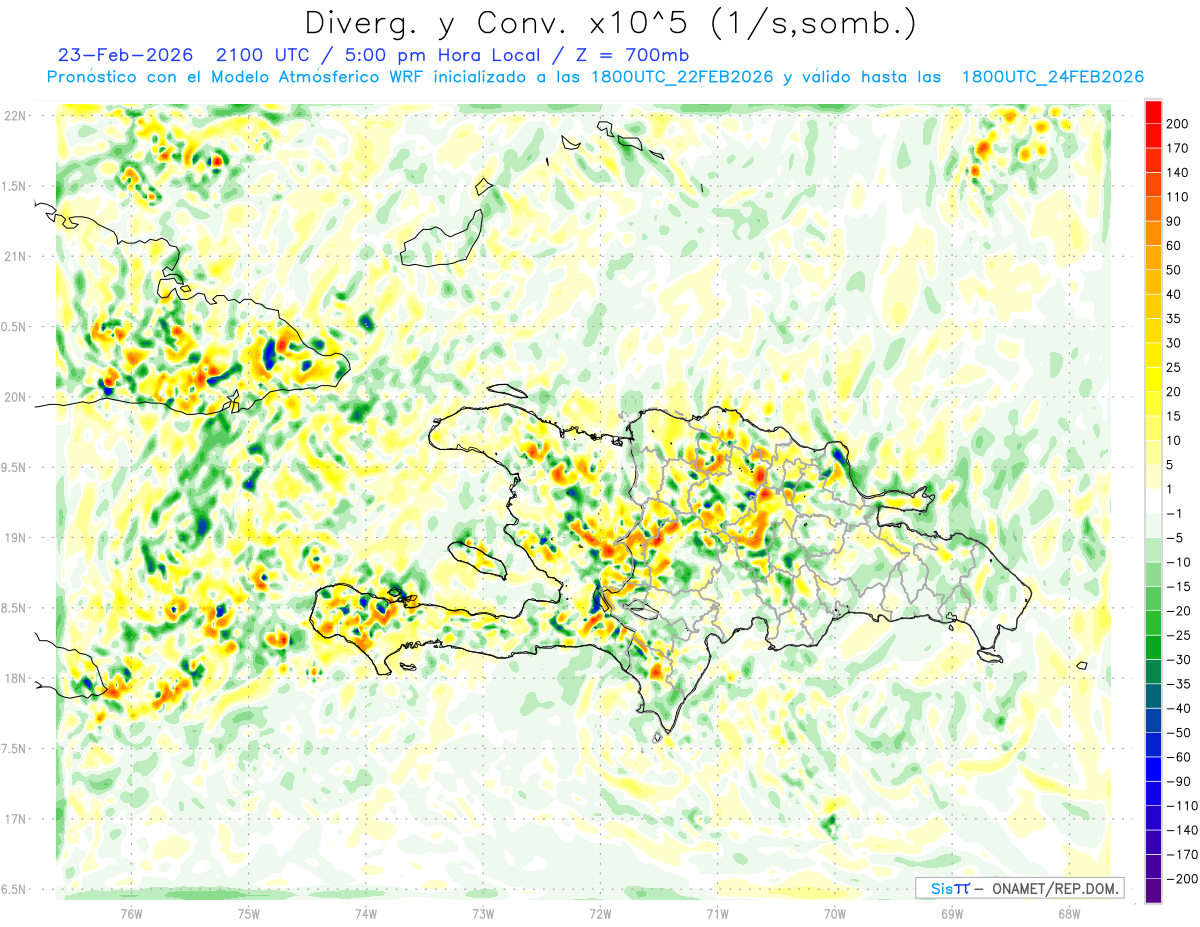Click the latitude axis label "20N"
This screenshot has width=1200, height=927.
click(x=14, y=397)
